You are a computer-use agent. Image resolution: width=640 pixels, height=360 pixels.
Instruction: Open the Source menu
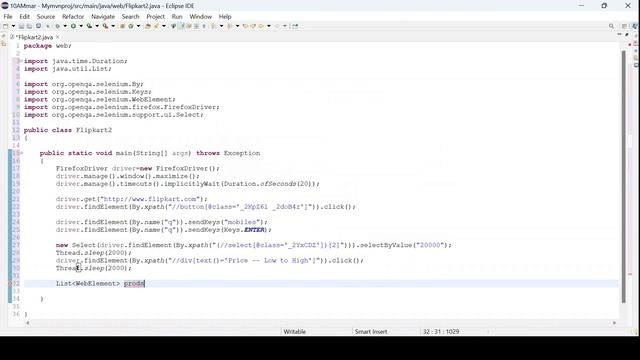tap(46, 17)
